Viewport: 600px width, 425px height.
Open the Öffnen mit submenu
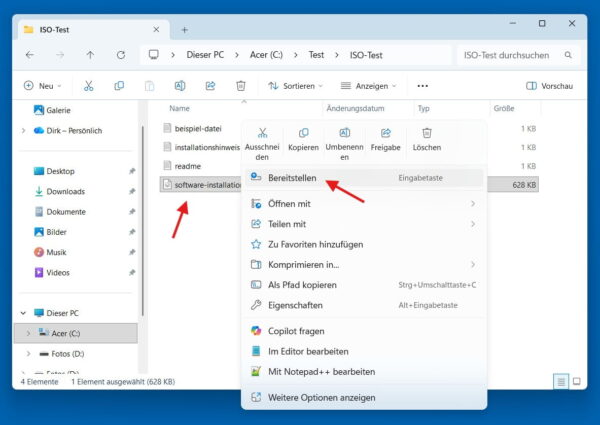coord(364,204)
